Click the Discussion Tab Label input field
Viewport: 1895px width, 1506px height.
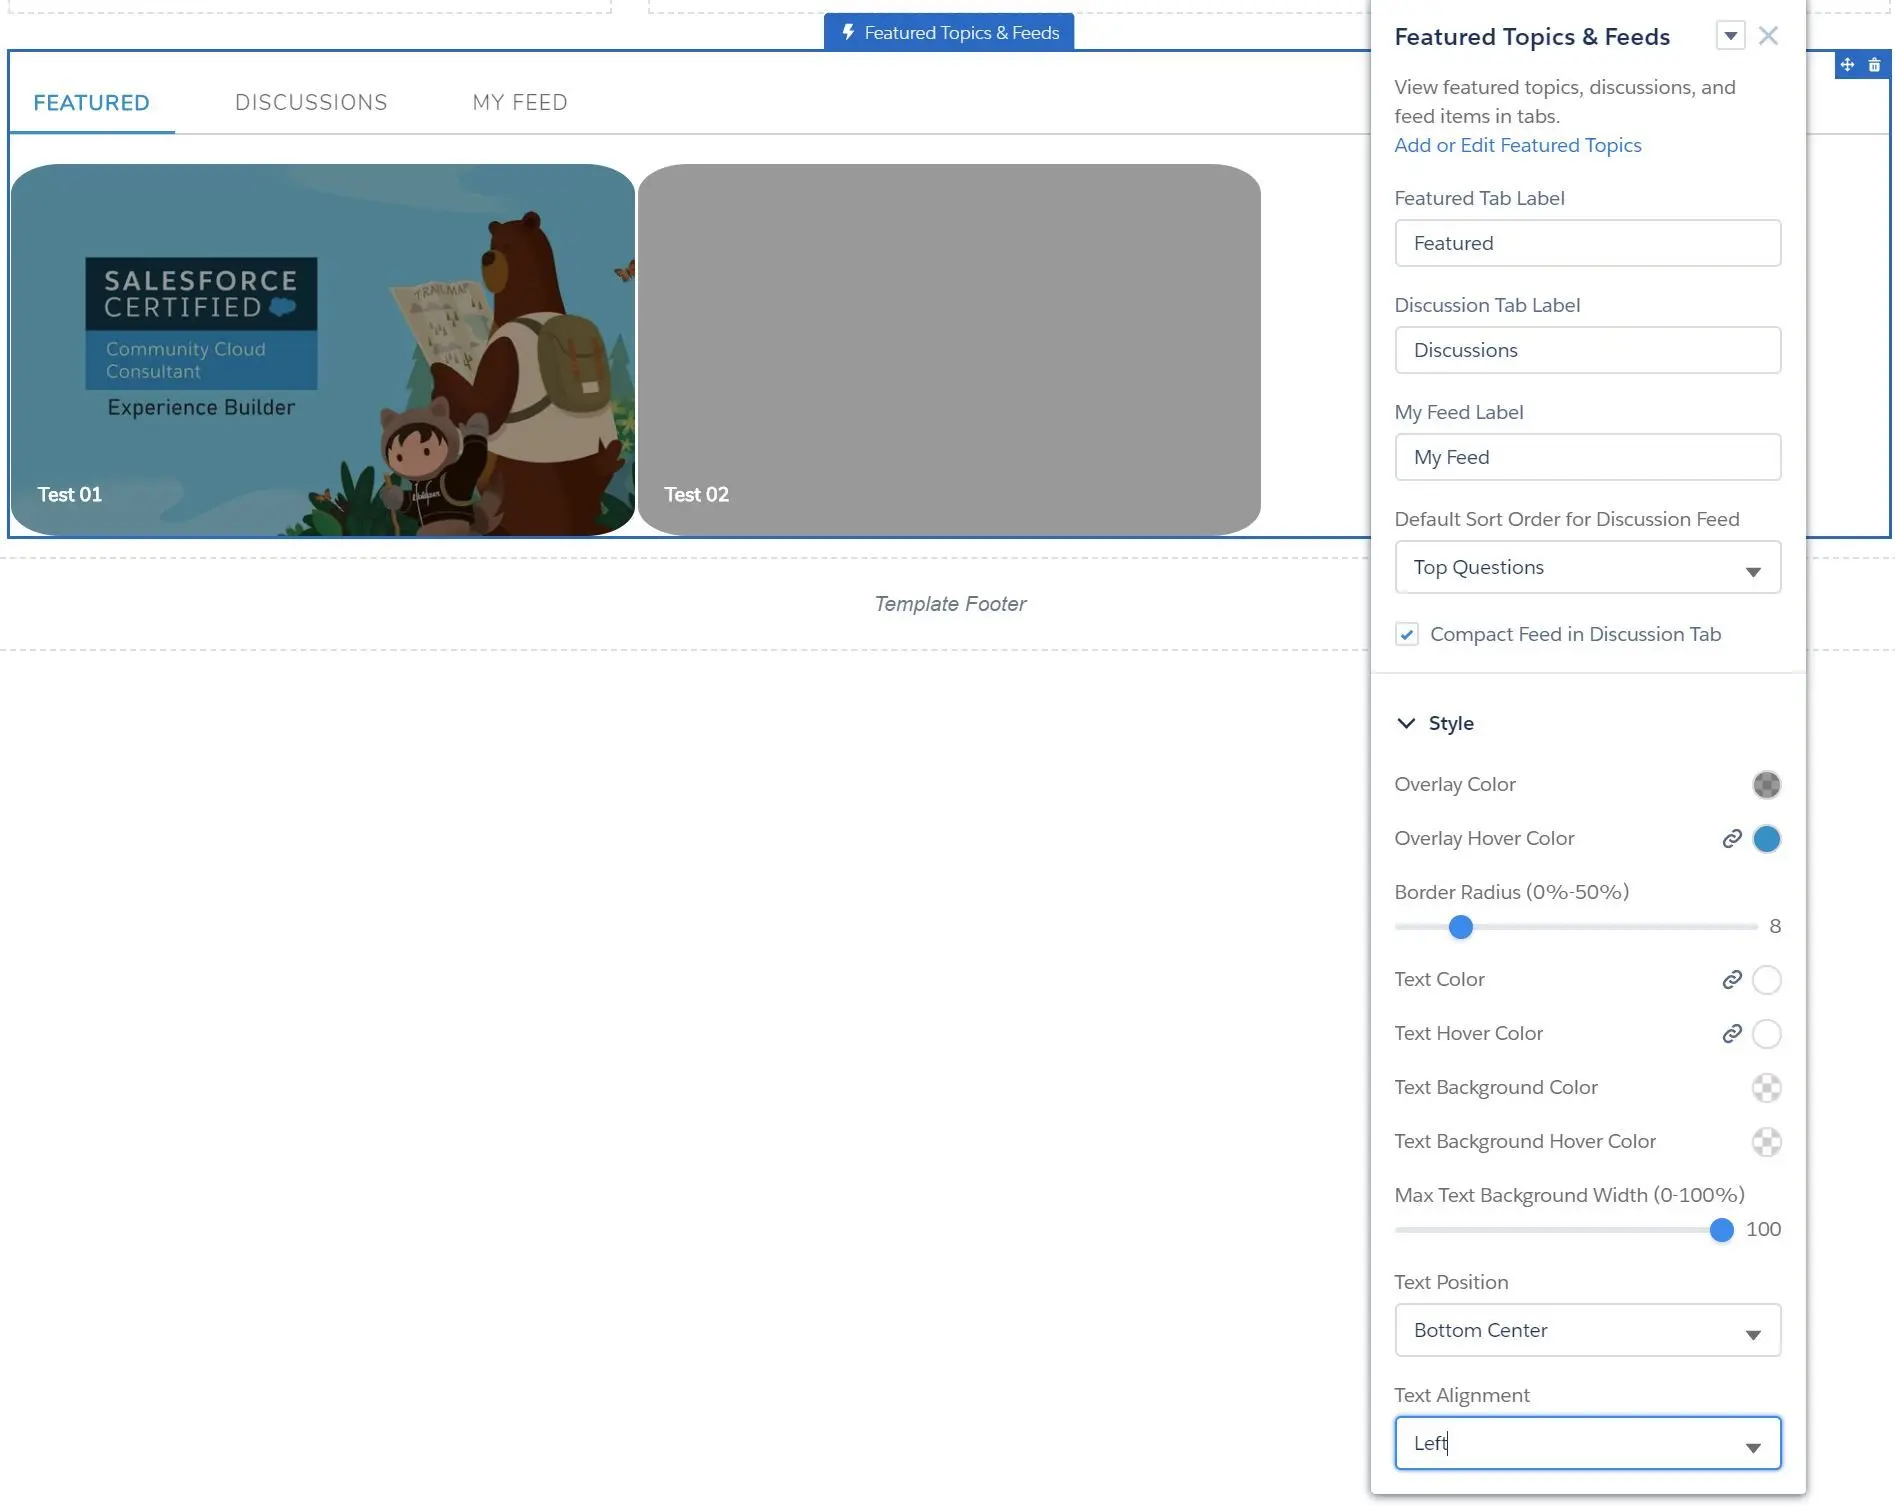click(x=1587, y=350)
